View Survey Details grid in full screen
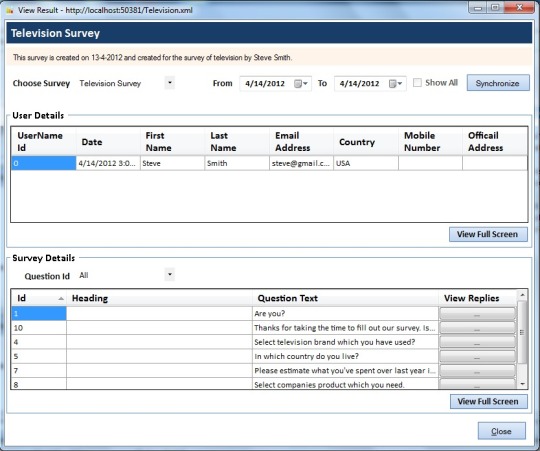The image size is (540, 451). point(488,401)
